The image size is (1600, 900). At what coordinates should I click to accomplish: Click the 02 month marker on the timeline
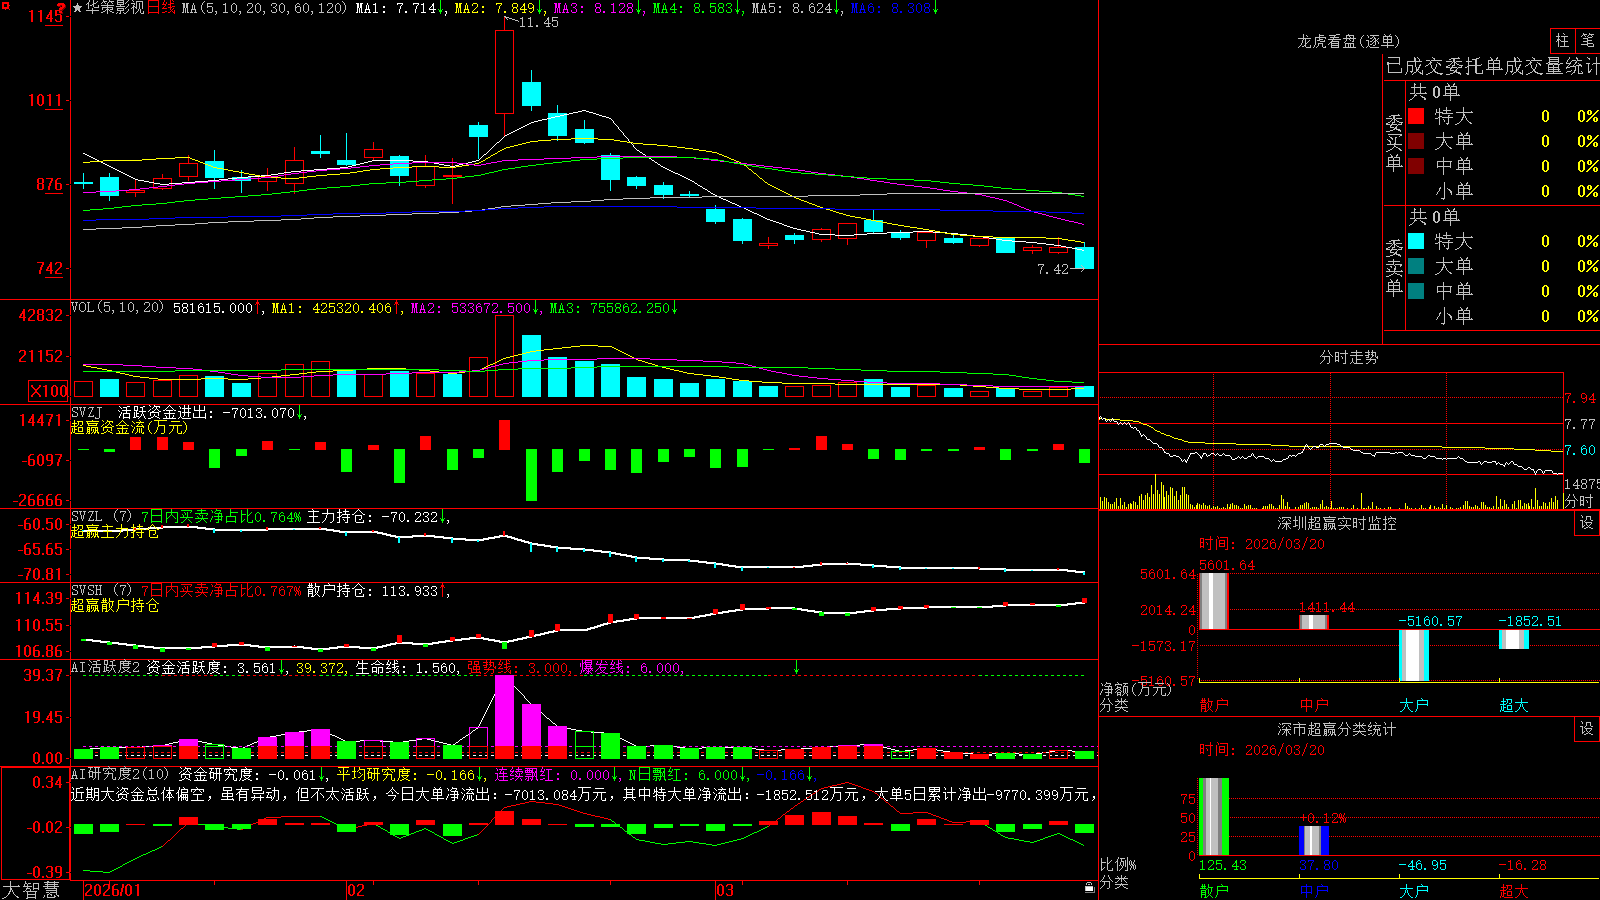[356, 890]
